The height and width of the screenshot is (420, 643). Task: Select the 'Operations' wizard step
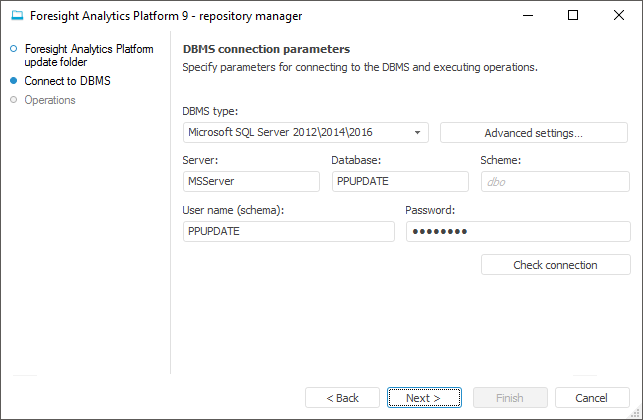pyautogui.click(x=50, y=100)
